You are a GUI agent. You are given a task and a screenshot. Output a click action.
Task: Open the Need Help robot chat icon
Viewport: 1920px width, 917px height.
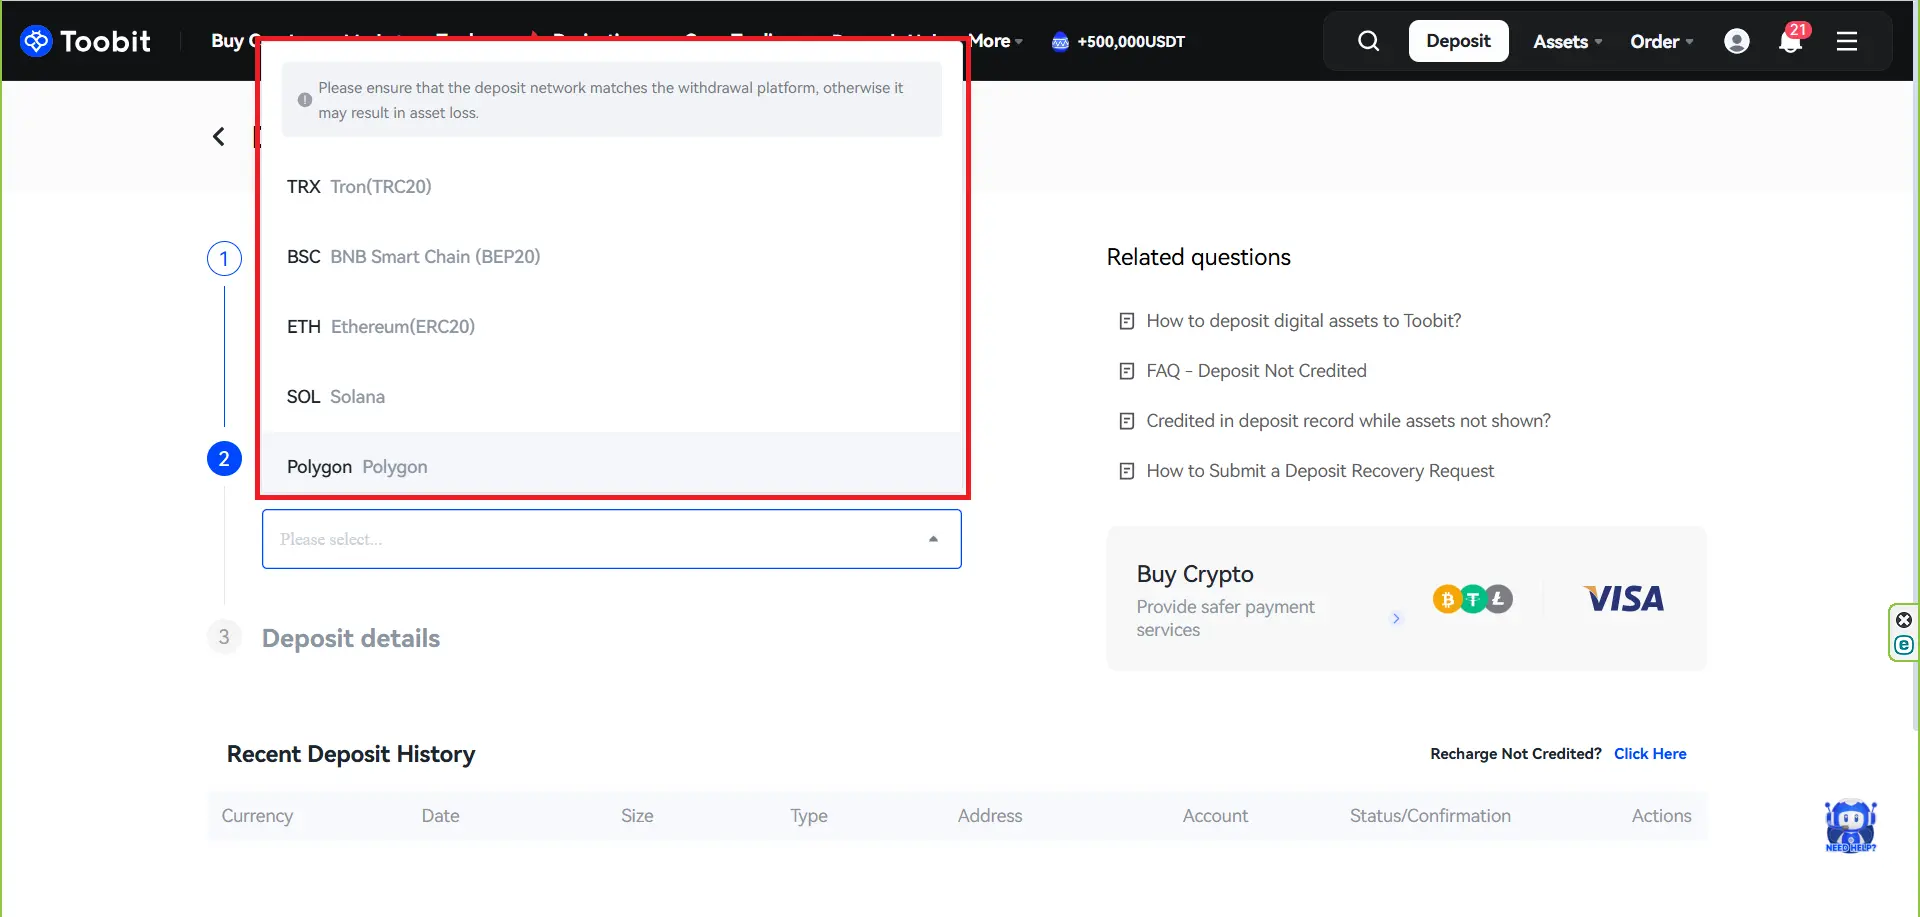pos(1850,826)
